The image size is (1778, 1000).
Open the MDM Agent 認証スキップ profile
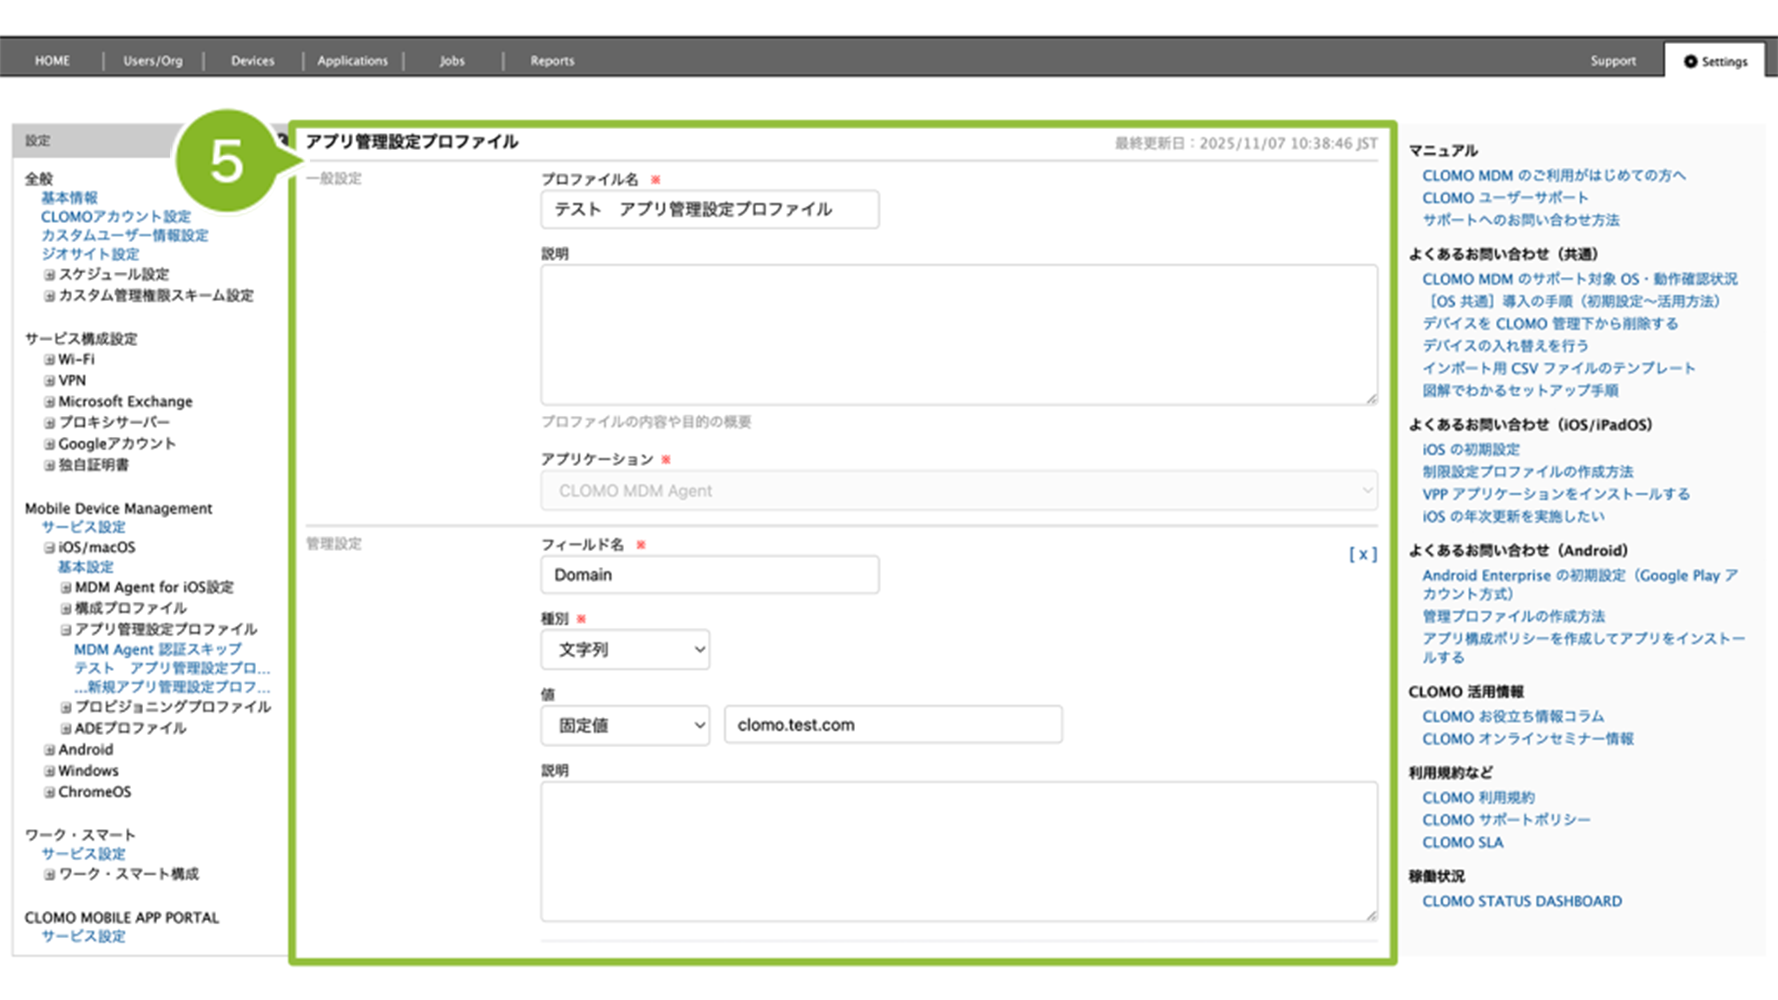(157, 650)
